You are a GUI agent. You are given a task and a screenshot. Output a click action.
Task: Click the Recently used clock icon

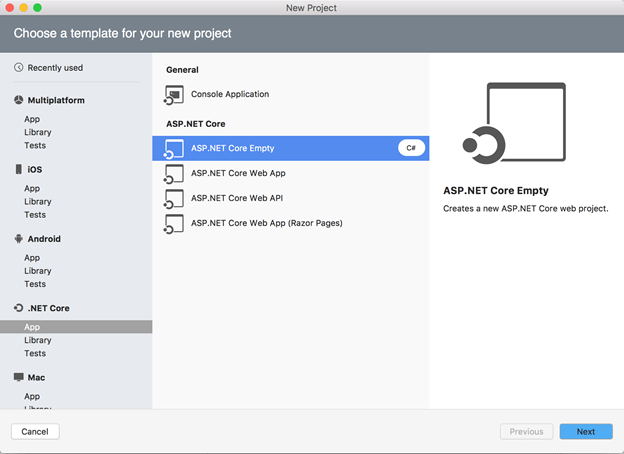(19, 68)
